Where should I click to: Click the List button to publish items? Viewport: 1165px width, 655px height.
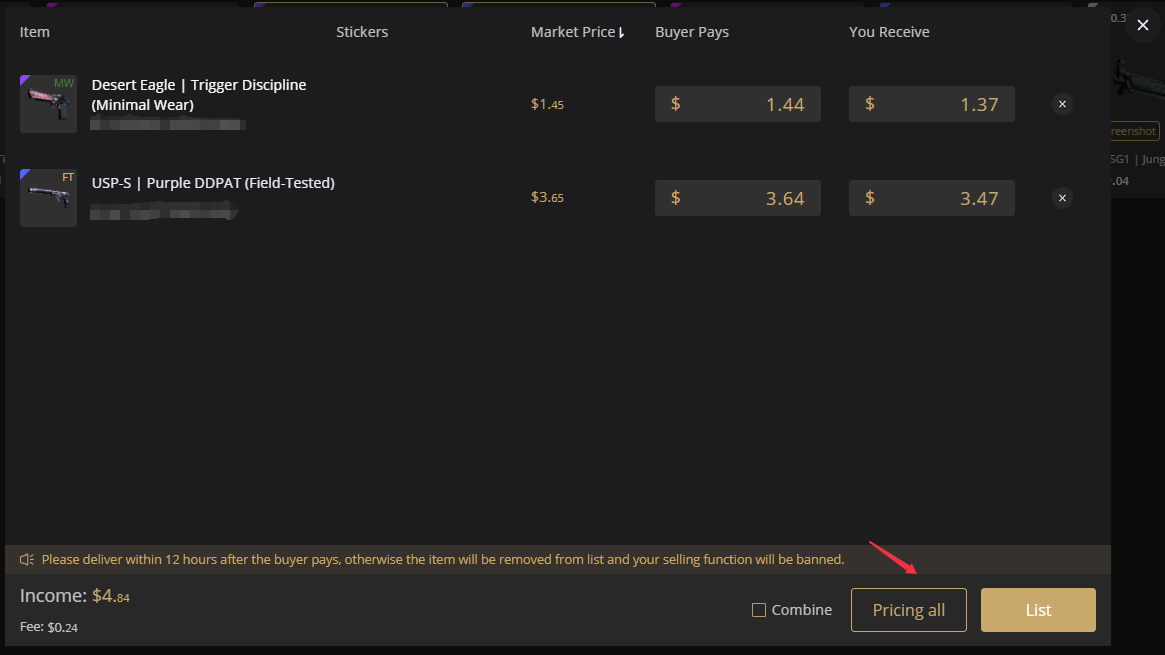coord(1038,609)
